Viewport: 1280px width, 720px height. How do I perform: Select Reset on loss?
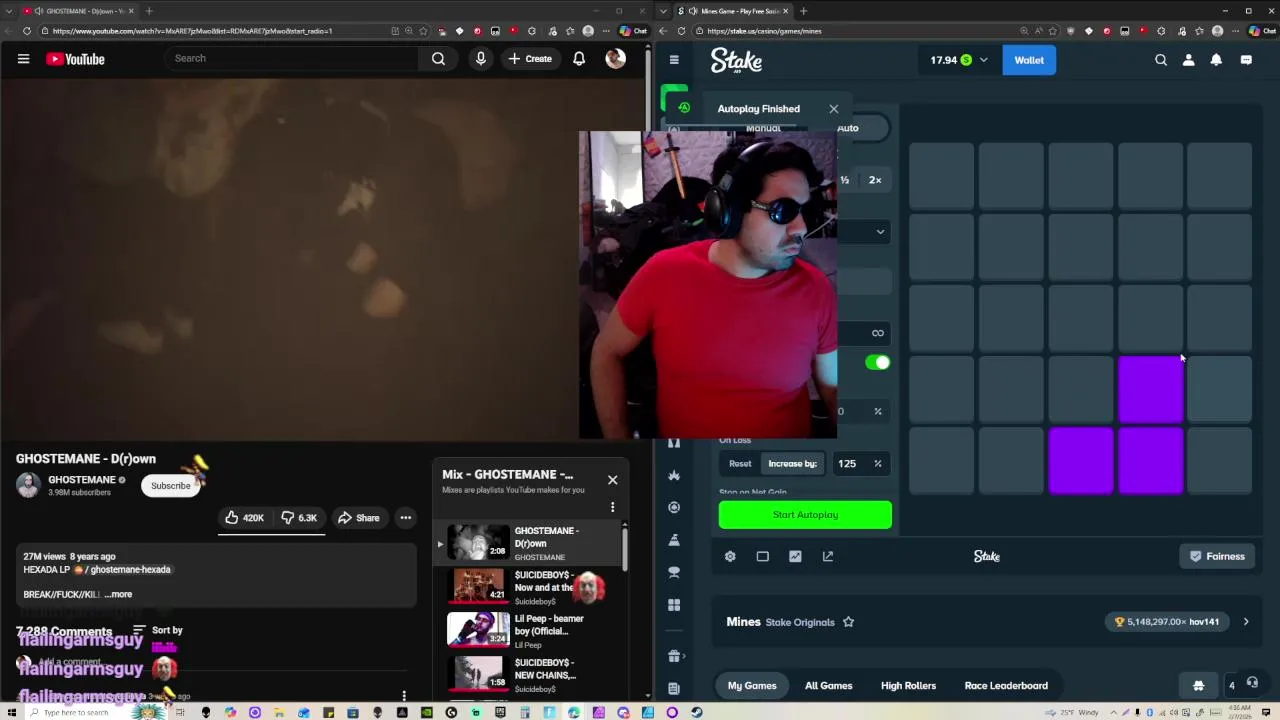point(740,464)
